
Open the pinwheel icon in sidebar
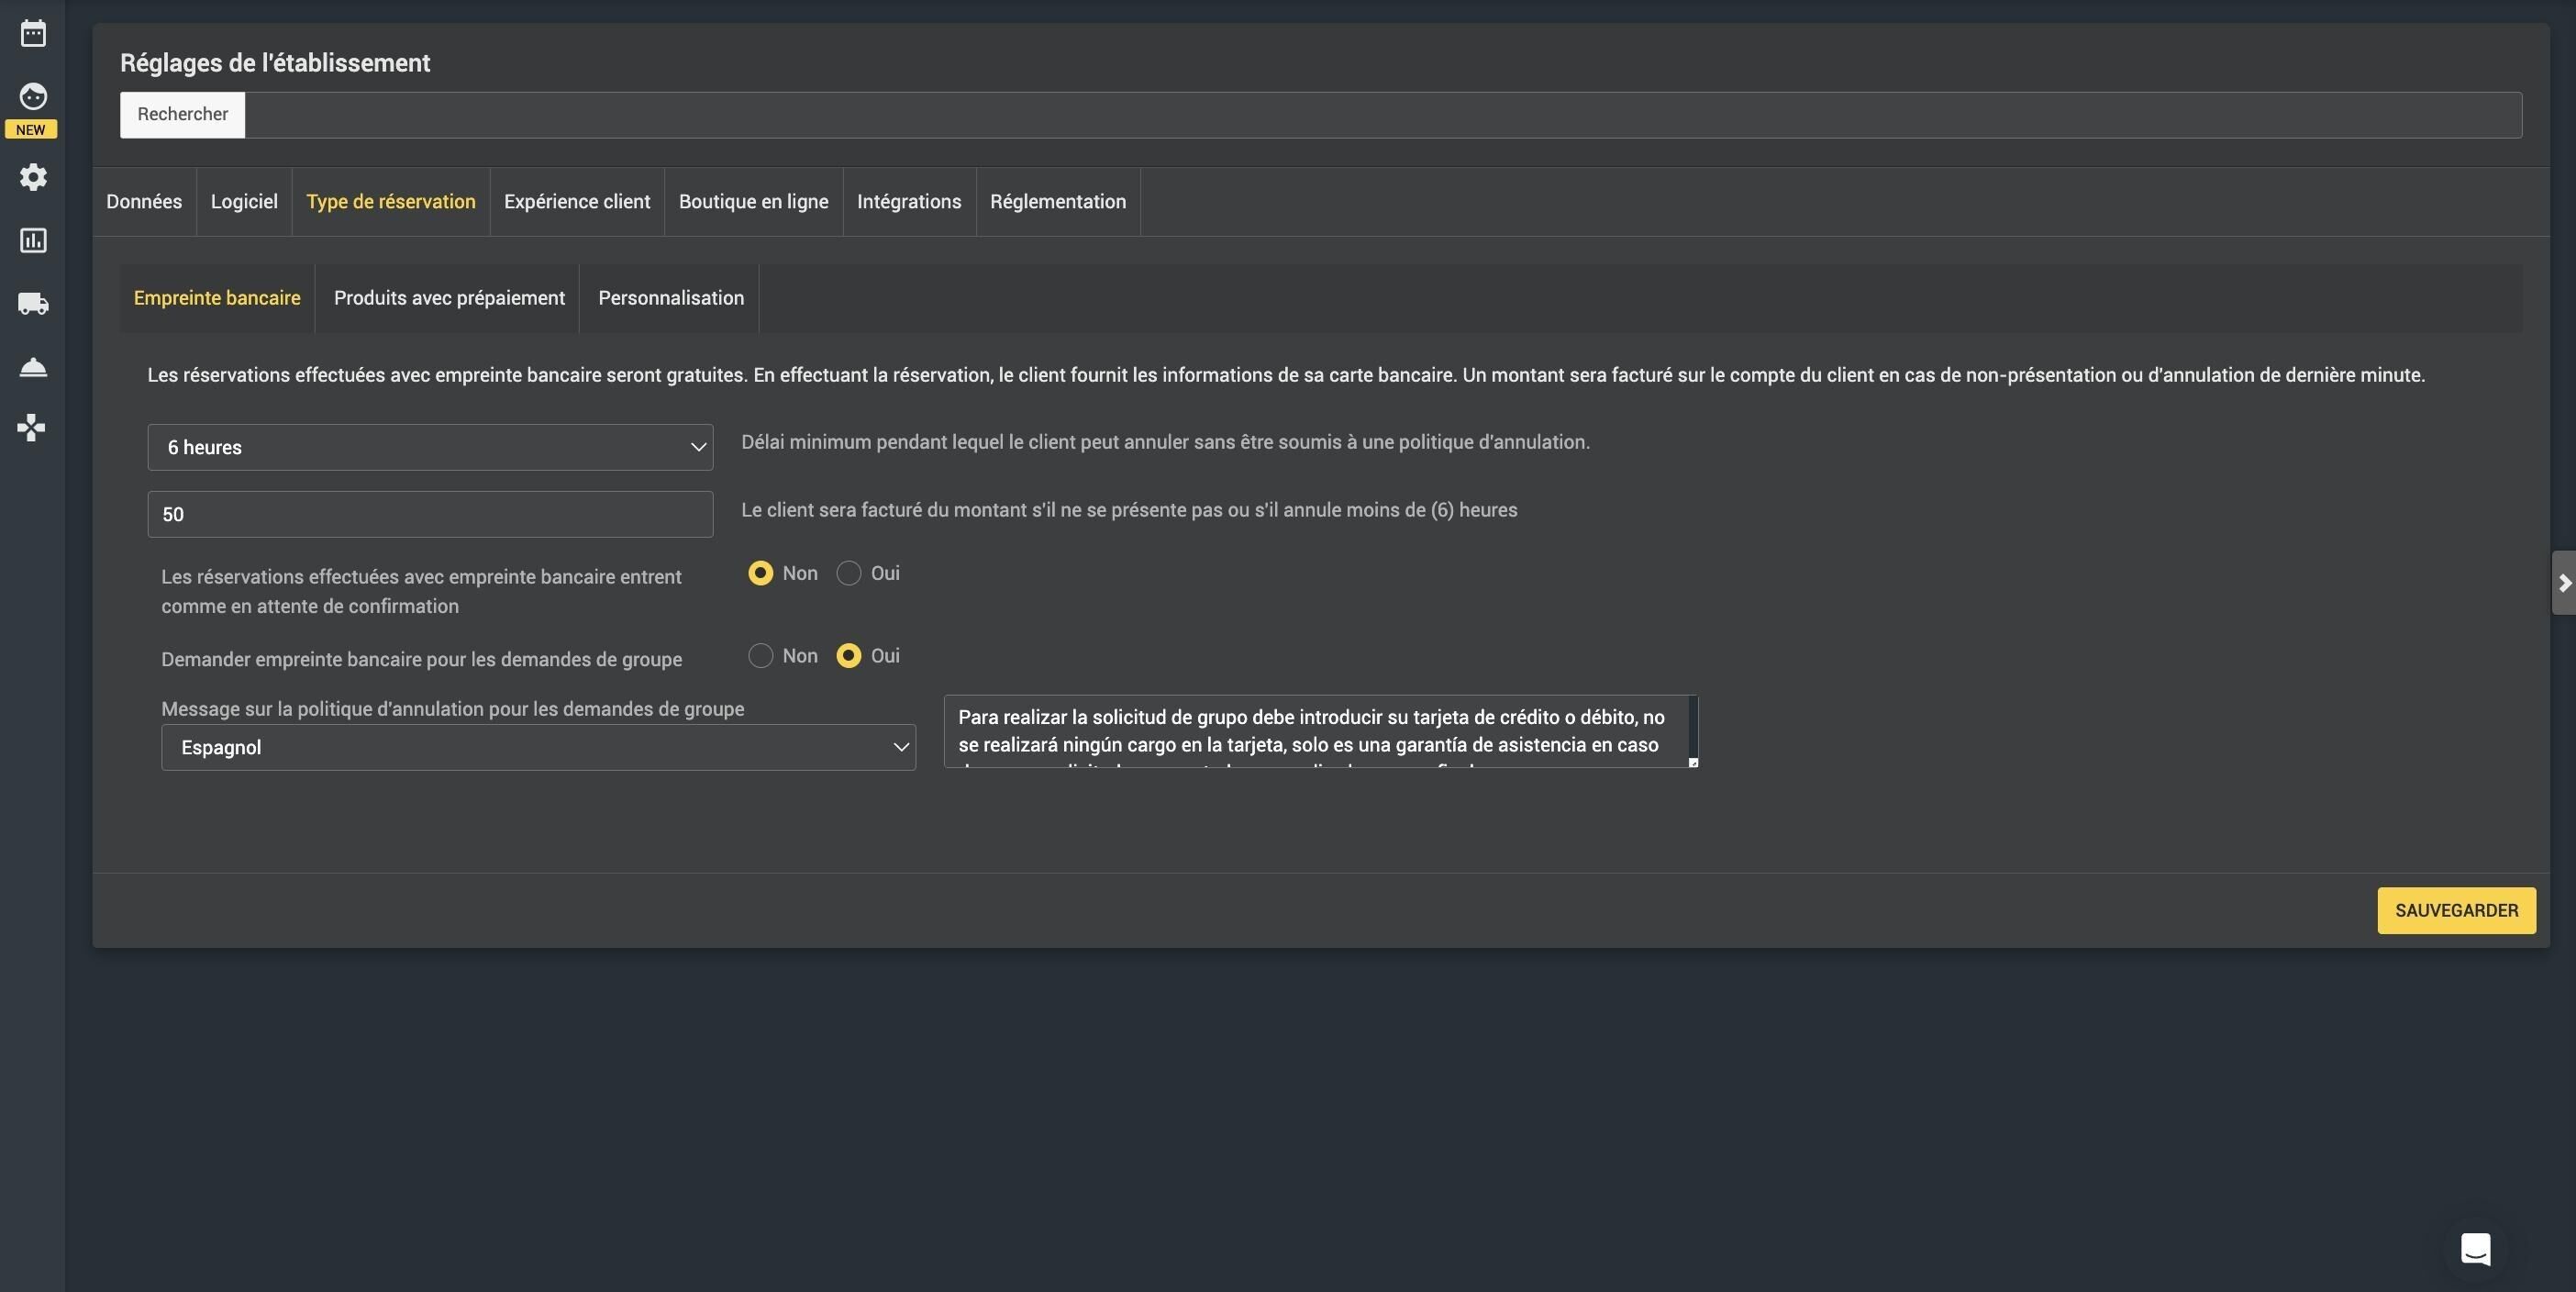(31, 428)
